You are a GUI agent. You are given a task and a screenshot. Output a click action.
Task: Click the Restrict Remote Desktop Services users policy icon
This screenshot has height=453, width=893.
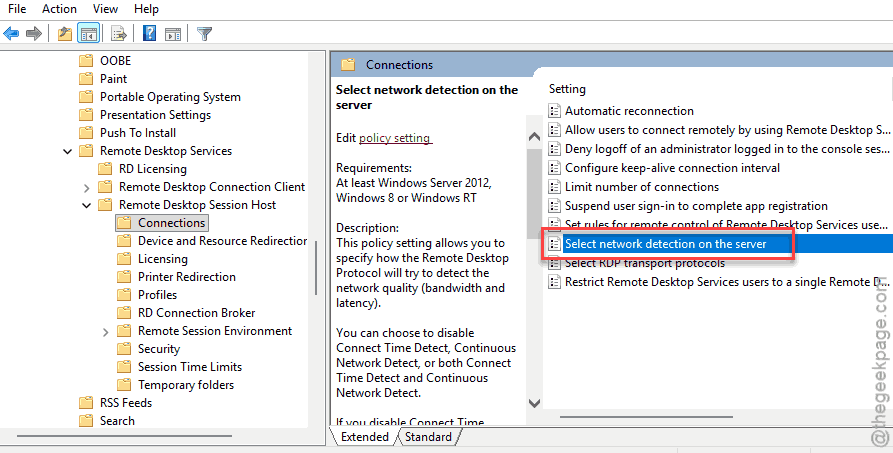(x=554, y=281)
